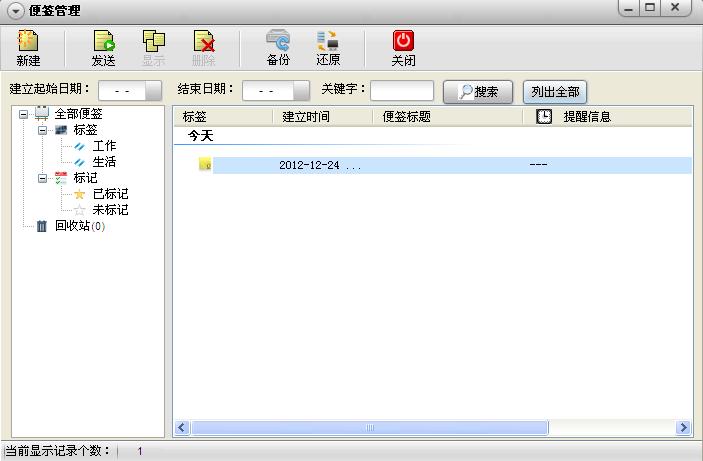Open the 结束日期 date dropdown
Image resolution: width=703 pixels, height=461 pixels.
click(x=301, y=91)
